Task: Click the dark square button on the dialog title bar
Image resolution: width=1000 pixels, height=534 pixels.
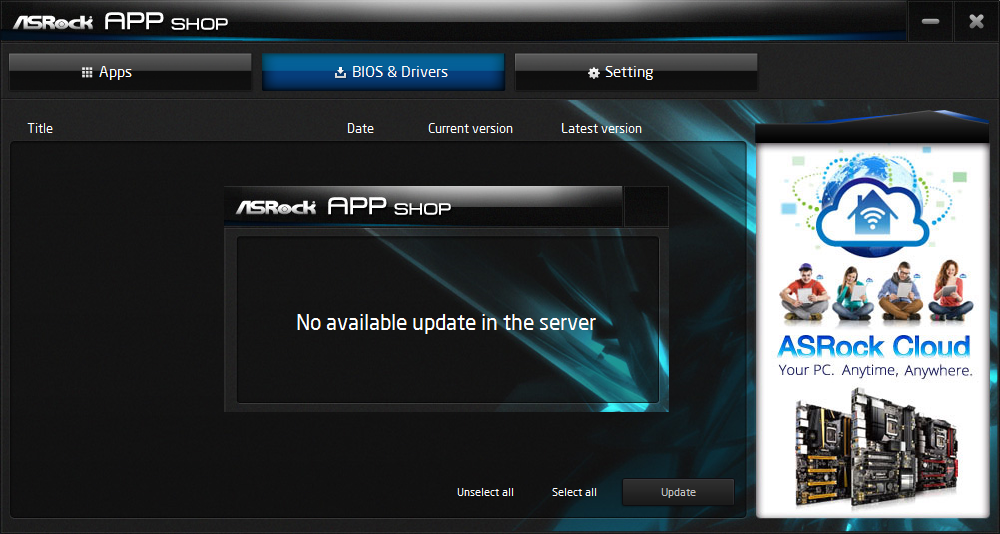Action: pyautogui.click(x=646, y=206)
